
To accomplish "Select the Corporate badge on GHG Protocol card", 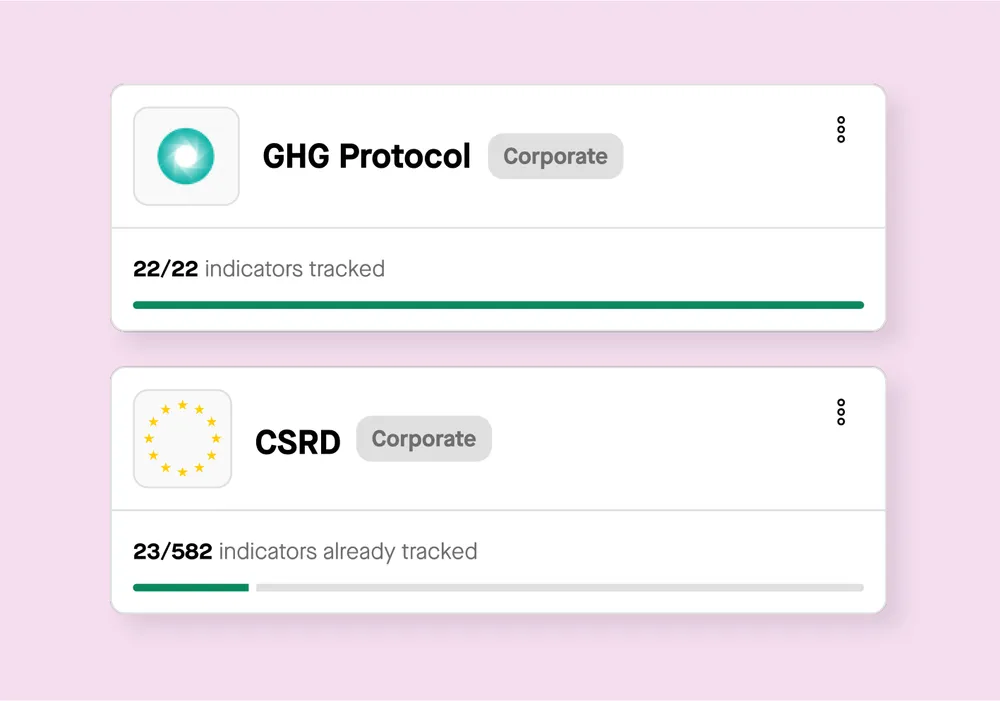I will [555, 156].
